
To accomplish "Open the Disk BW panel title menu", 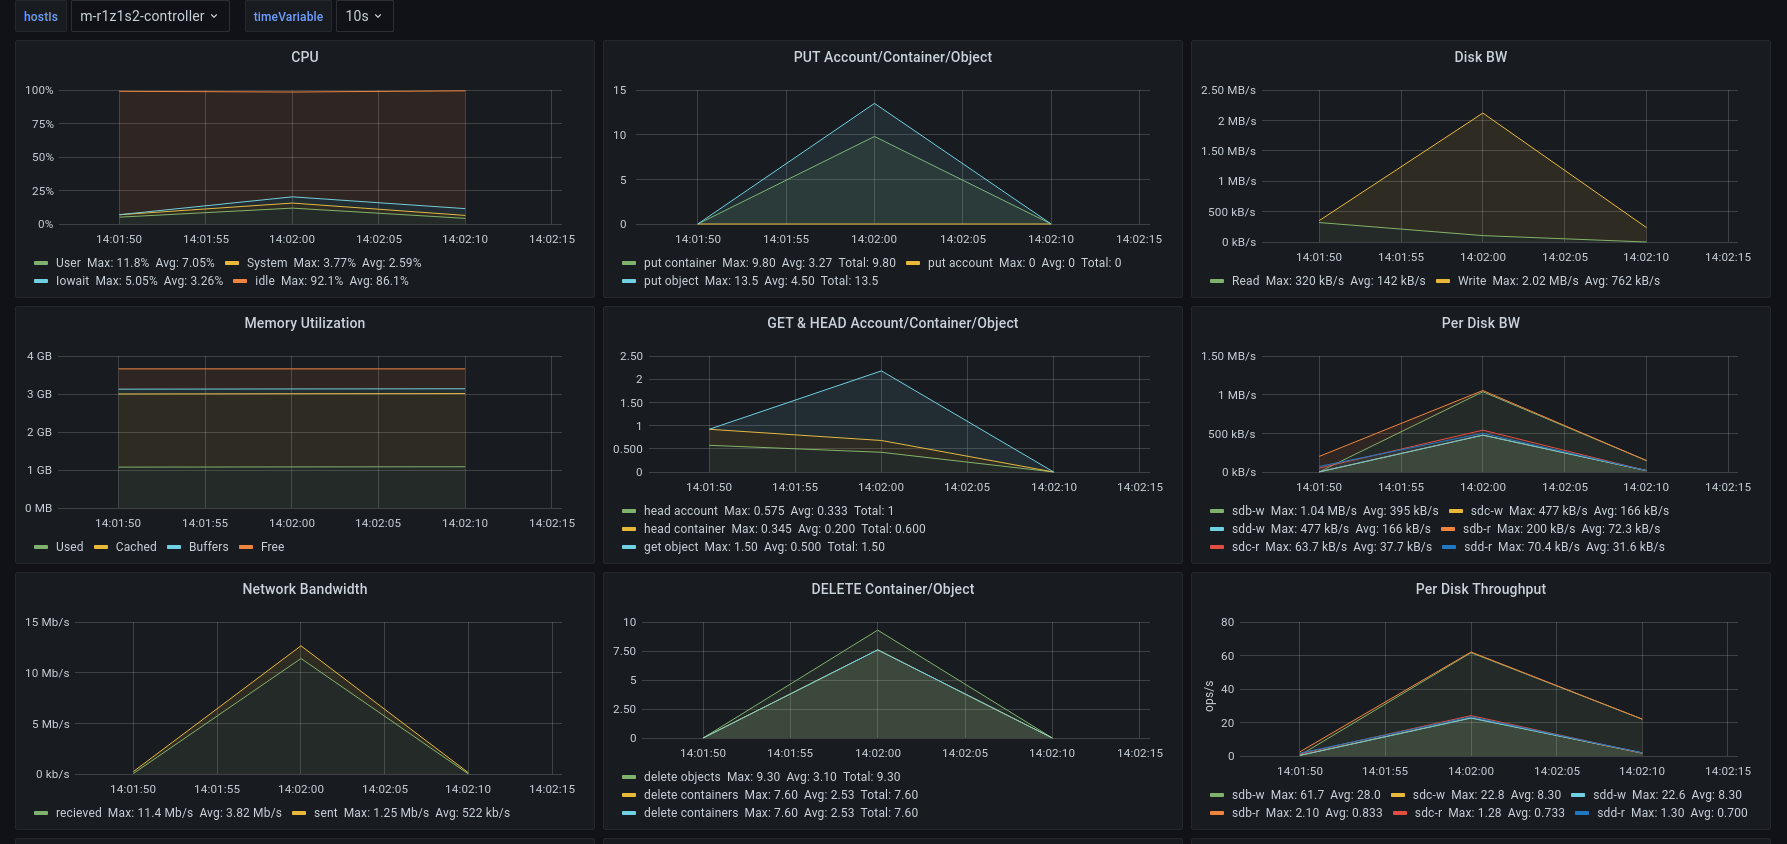I will click(1480, 57).
